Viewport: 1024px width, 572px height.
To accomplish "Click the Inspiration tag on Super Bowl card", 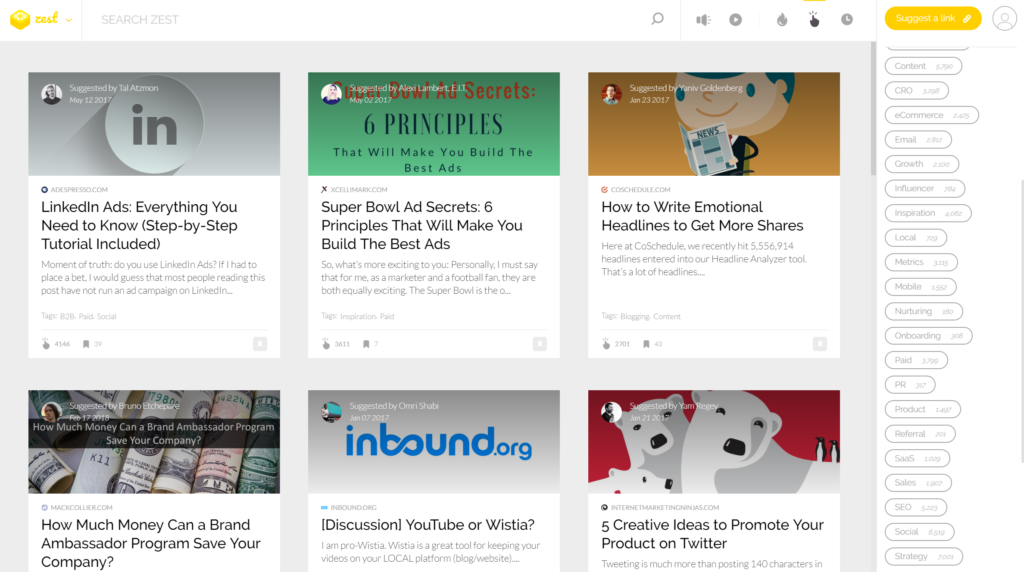I will 358,317.
